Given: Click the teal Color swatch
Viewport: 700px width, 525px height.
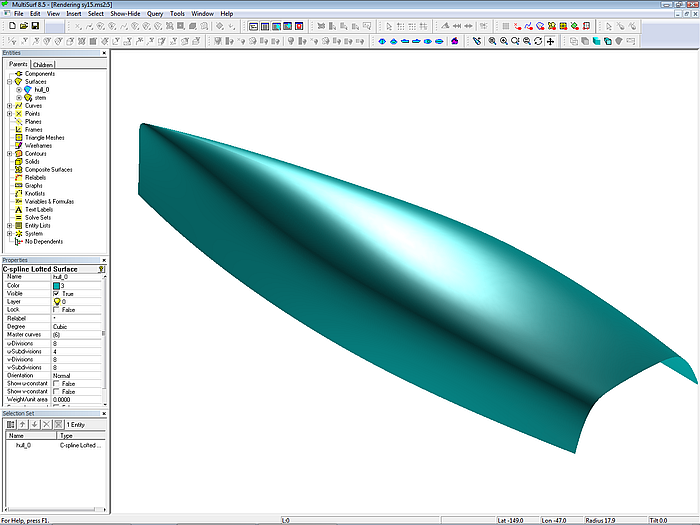Looking at the screenshot, I should [x=56, y=285].
